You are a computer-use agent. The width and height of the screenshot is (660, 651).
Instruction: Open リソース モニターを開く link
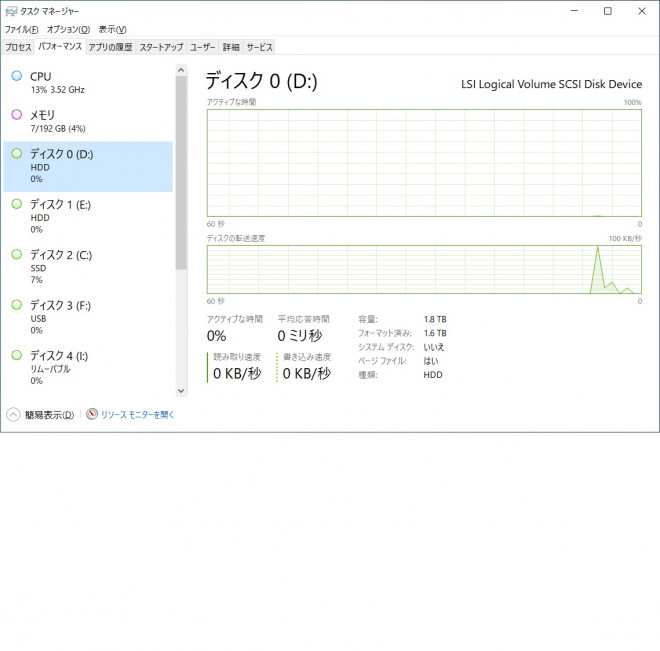[138, 415]
